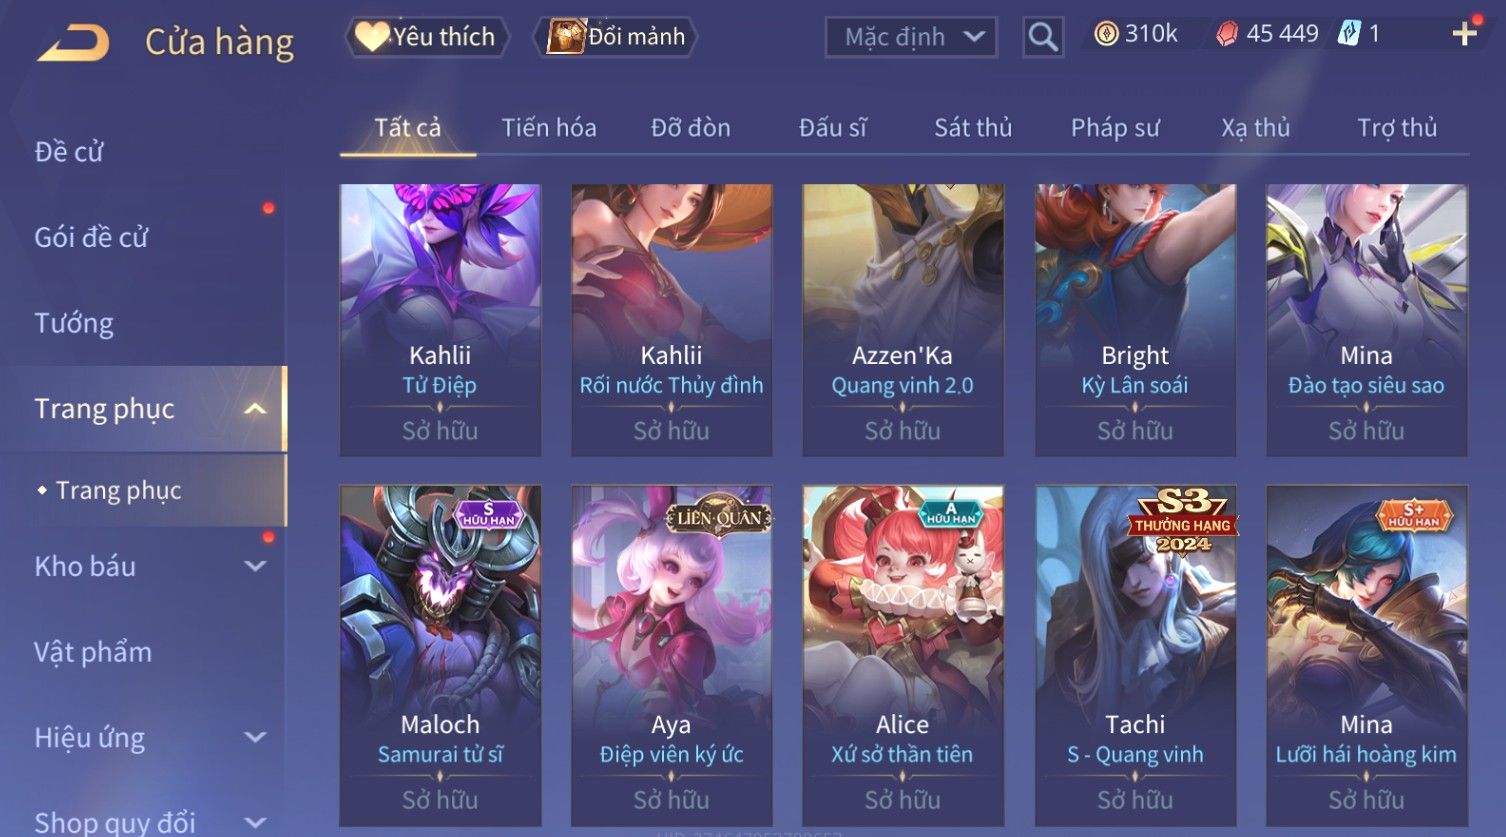Open the Mặc định sort dropdown

click(x=911, y=38)
